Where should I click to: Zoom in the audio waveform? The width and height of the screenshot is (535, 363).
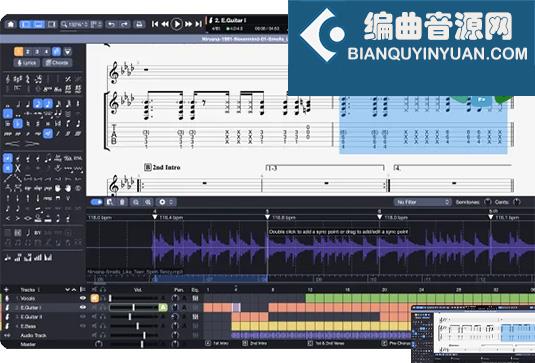[148, 202]
